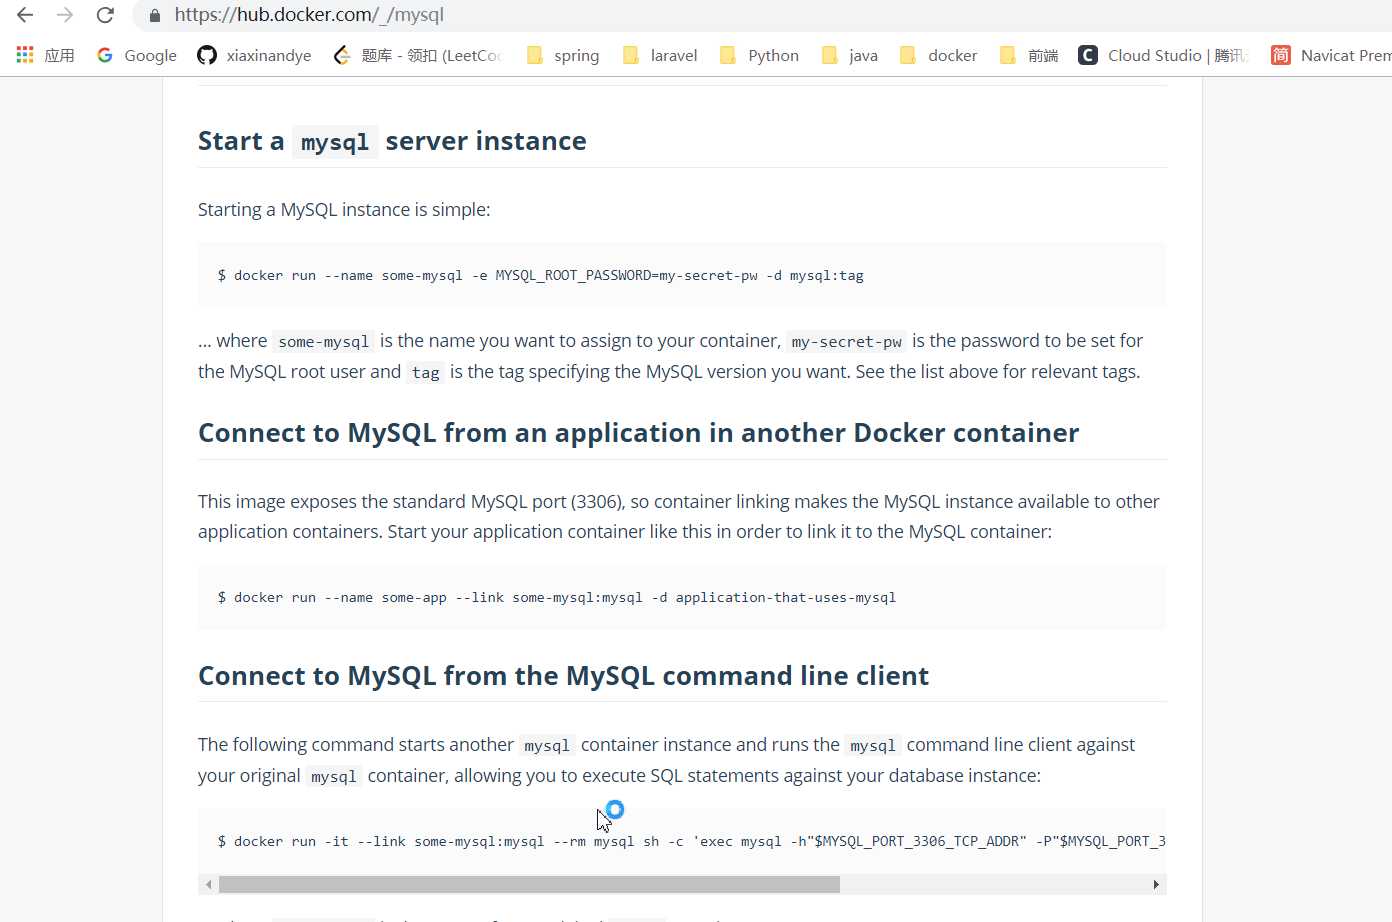Viewport: 1392px width, 922px height.
Task: Click the code block's right scroll arrow
Action: coord(1156,884)
